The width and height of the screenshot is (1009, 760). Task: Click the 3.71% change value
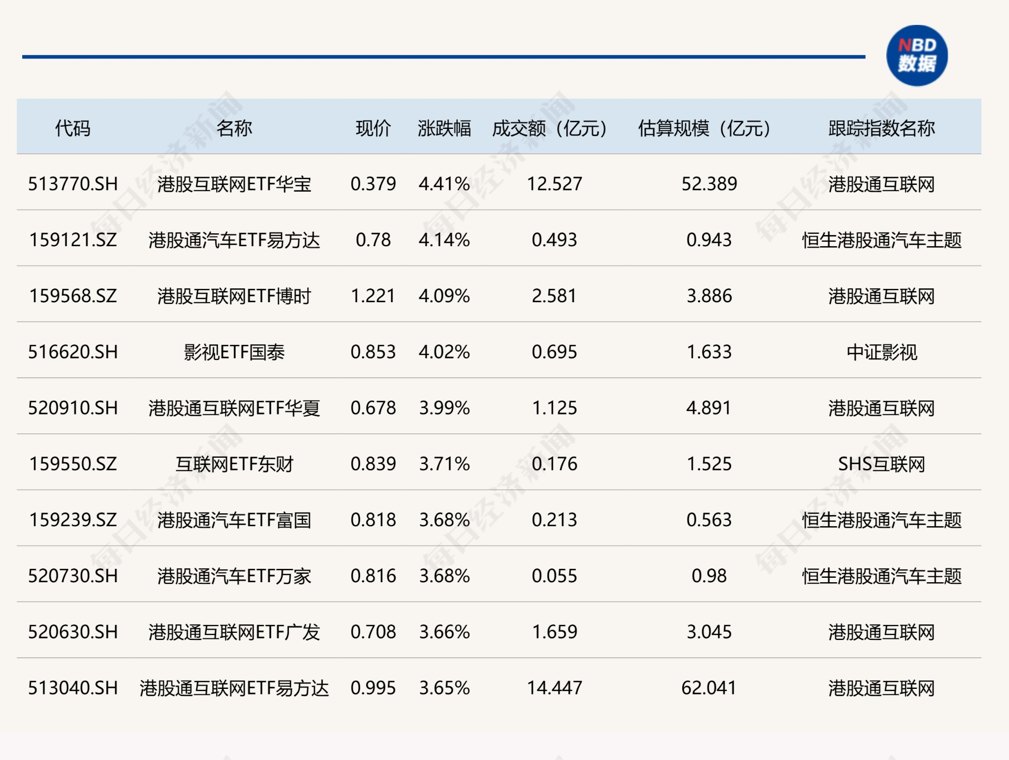click(x=444, y=464)
